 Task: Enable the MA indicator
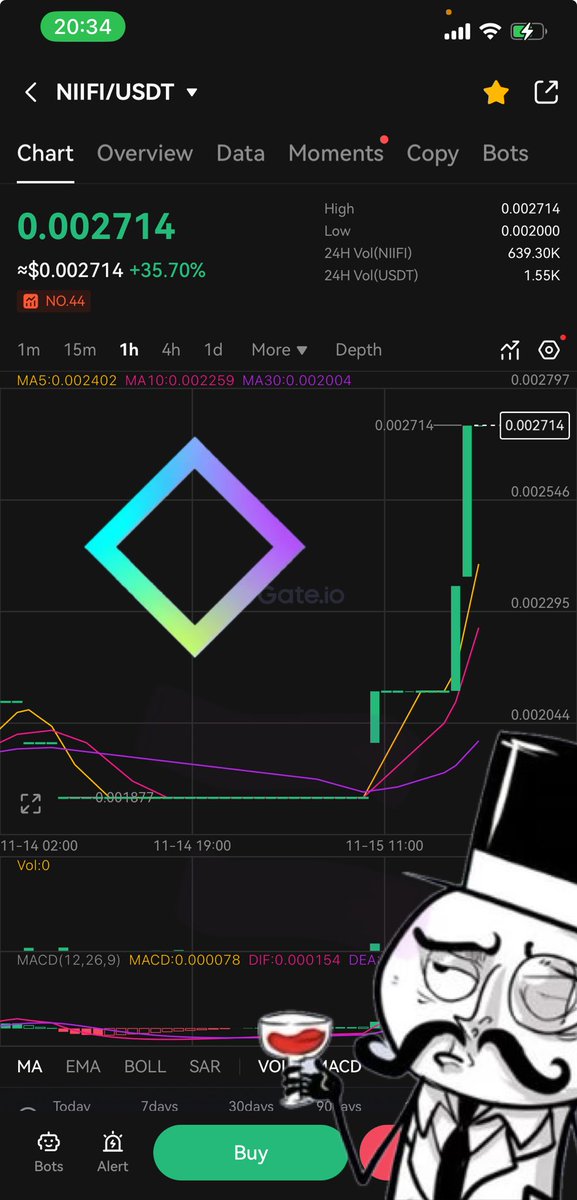(x=30, y=1067)
